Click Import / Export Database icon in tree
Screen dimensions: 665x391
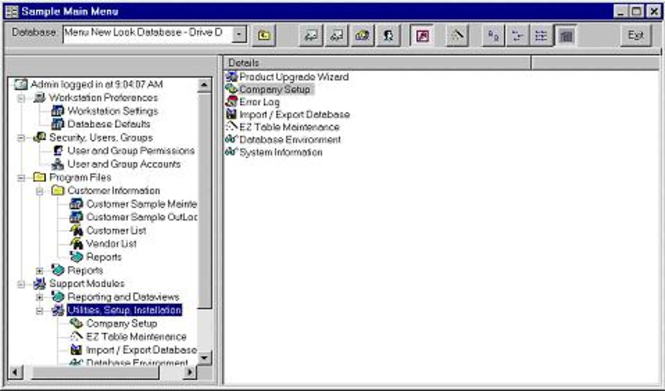76,350
